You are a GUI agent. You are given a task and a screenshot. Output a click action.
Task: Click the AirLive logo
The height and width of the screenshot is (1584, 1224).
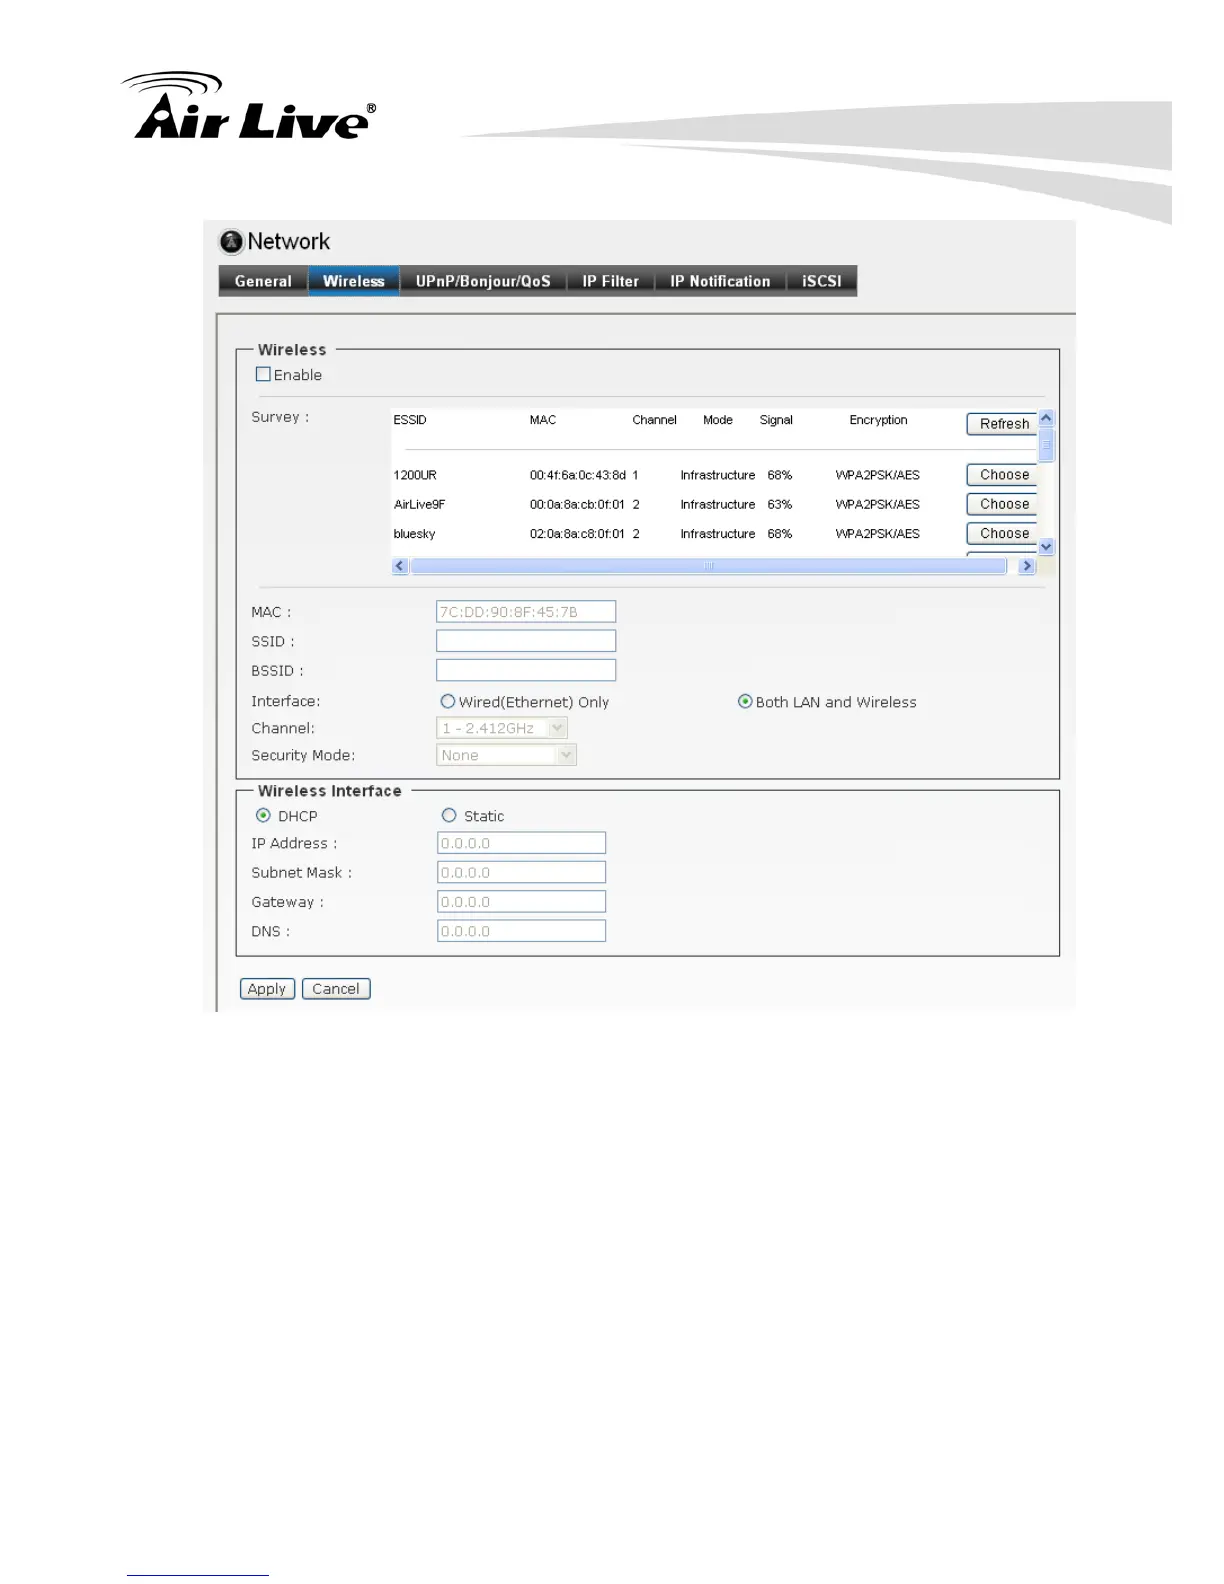(x=249, y=105)
